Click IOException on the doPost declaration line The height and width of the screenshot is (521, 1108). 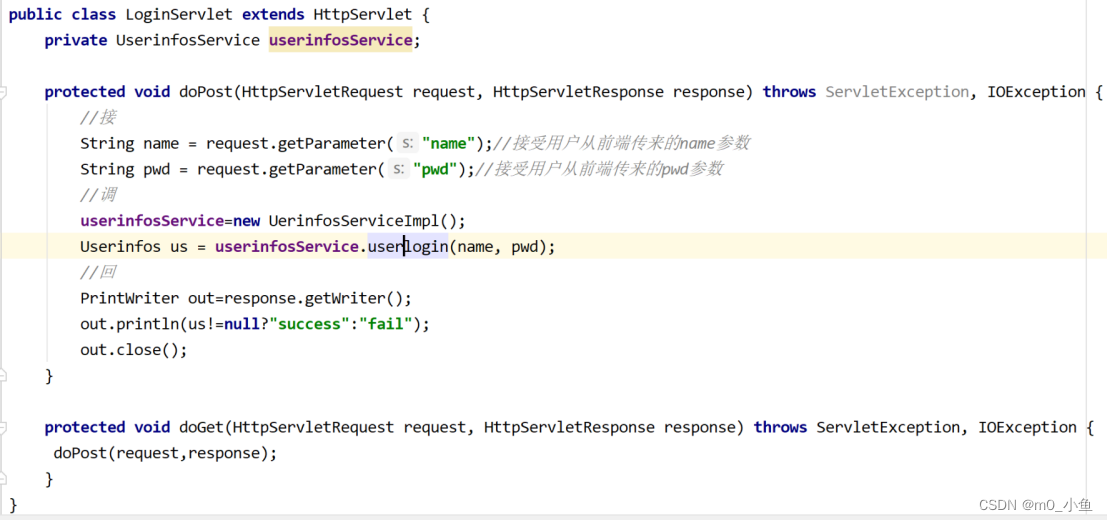(x=1037, y=92)
